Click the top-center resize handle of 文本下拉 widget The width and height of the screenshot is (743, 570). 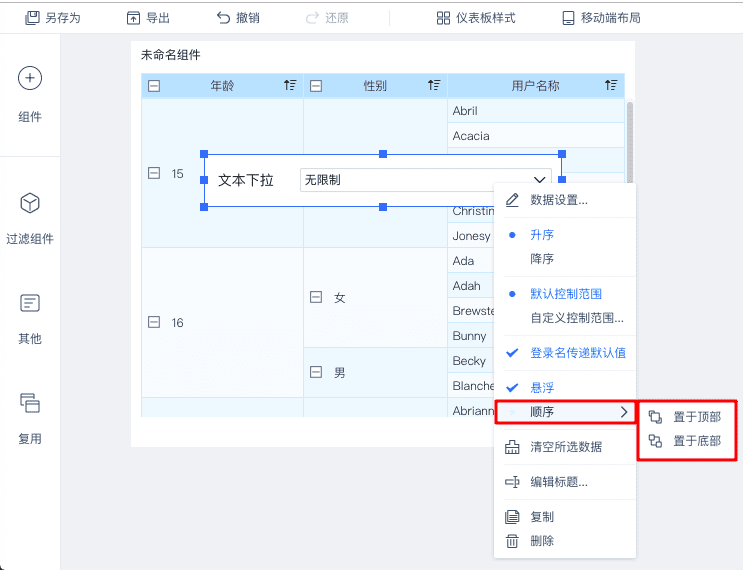coord(383,154)
